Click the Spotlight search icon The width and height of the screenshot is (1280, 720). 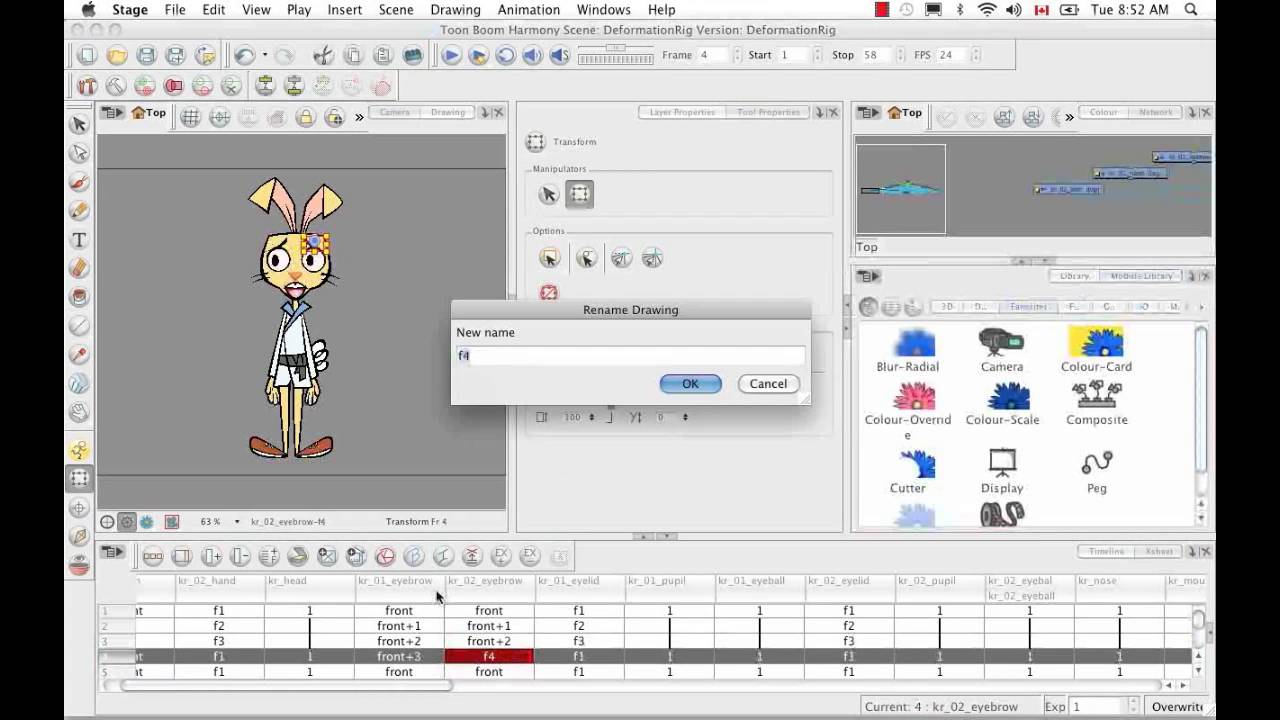point(1191,10)
